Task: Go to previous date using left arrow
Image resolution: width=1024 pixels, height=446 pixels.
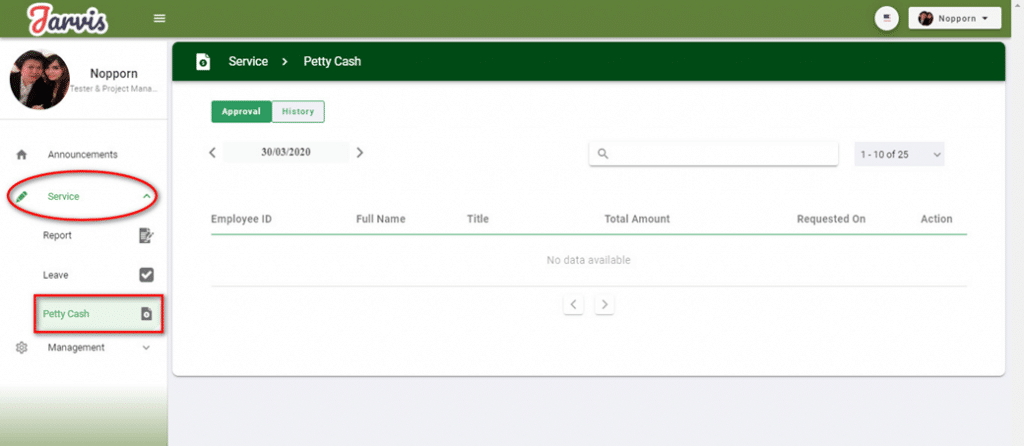Action: point(212,153)
